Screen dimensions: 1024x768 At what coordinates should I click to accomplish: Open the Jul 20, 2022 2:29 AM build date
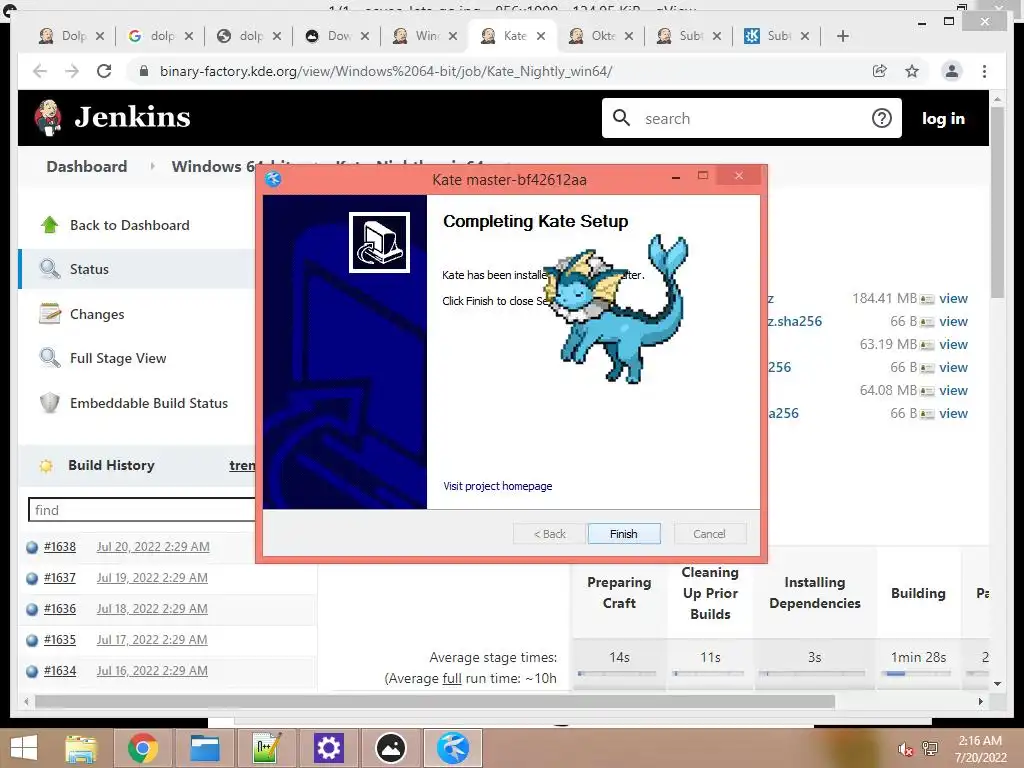click(153, 547)
